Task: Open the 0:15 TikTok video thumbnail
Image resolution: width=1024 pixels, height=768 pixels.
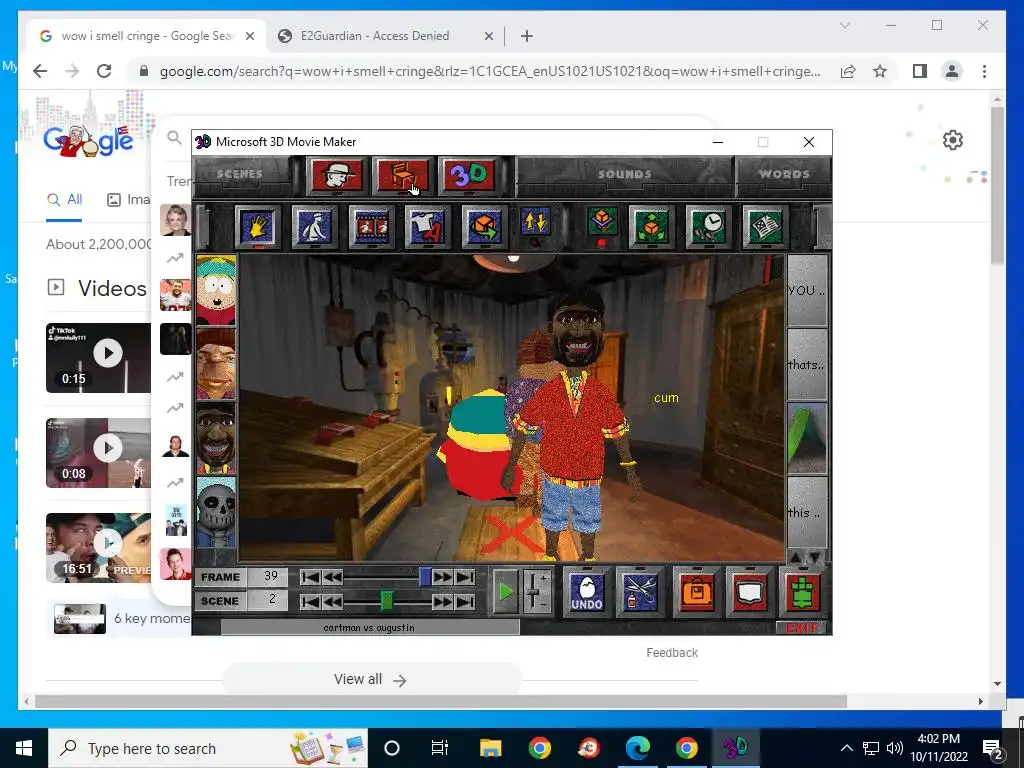Action: pos(98,358)
